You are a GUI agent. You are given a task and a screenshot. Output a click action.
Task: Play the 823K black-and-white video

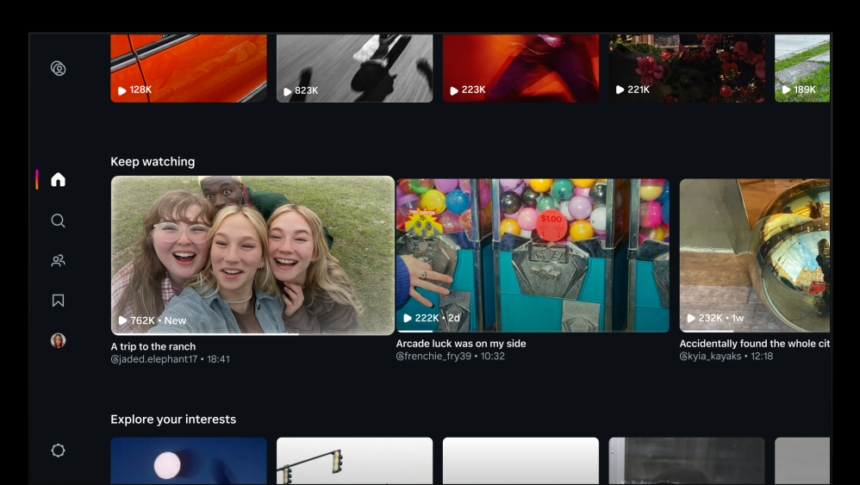pyautogui.click(x=354, y=68)
